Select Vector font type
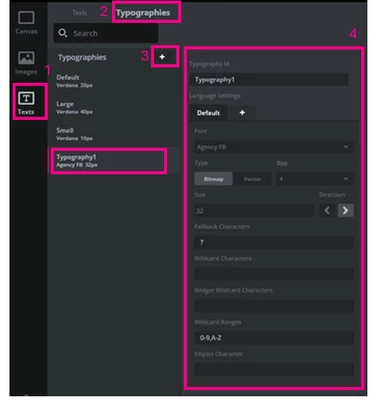The width and height of the screenshot is (375, 400). pos(252,179)
